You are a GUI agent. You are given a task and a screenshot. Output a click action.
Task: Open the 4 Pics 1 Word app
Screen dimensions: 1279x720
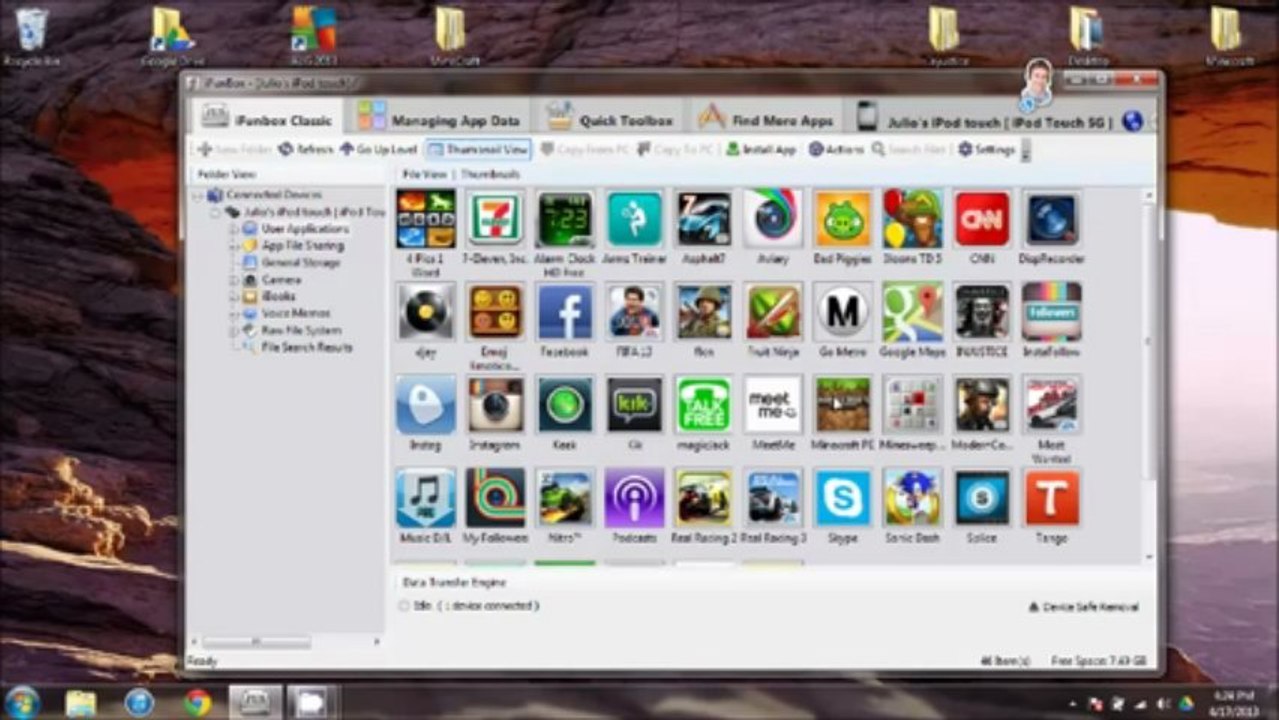426,219
